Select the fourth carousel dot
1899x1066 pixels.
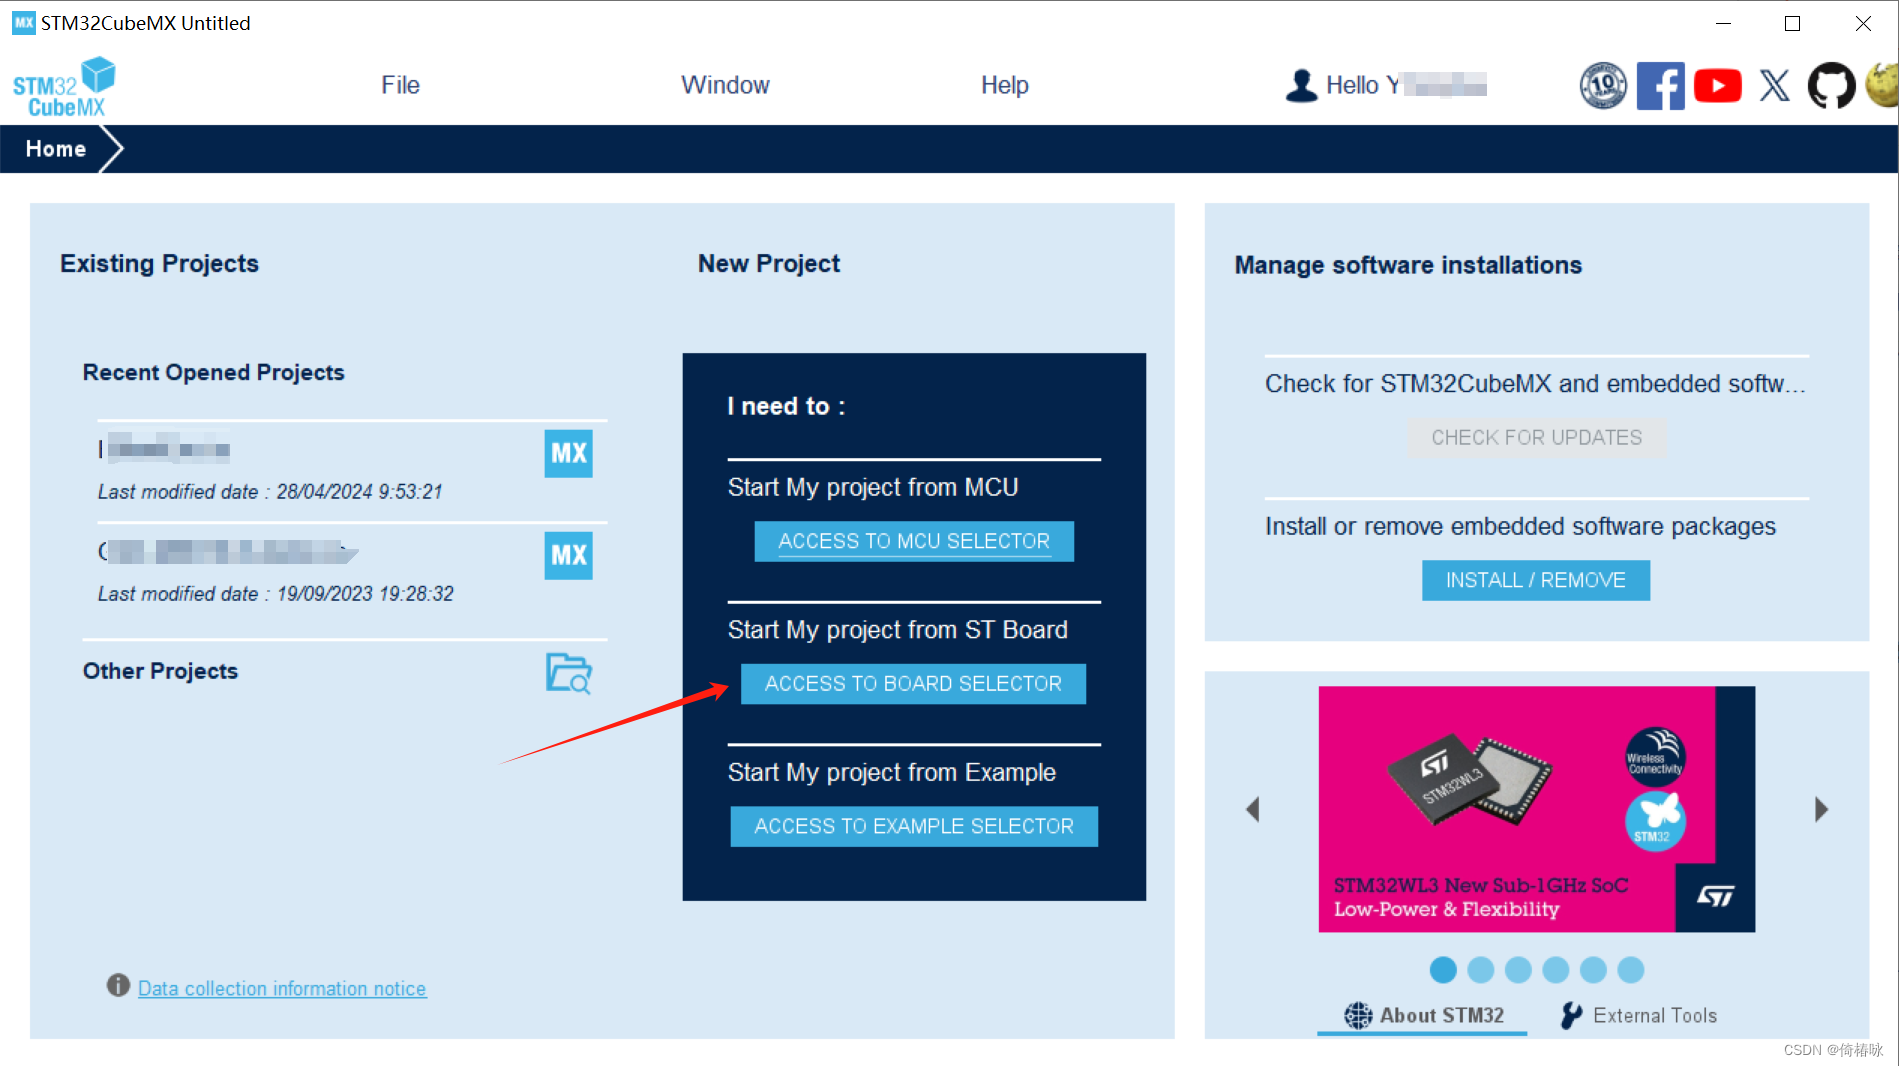click(1556, 970)
